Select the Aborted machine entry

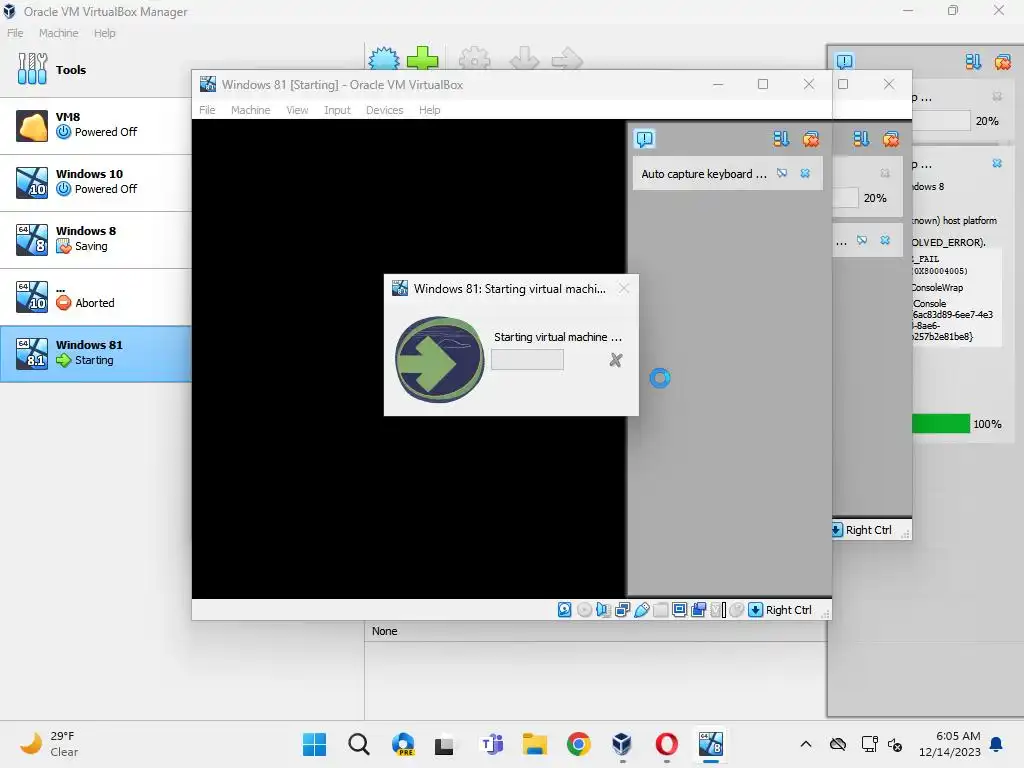[x=96, y=296]
